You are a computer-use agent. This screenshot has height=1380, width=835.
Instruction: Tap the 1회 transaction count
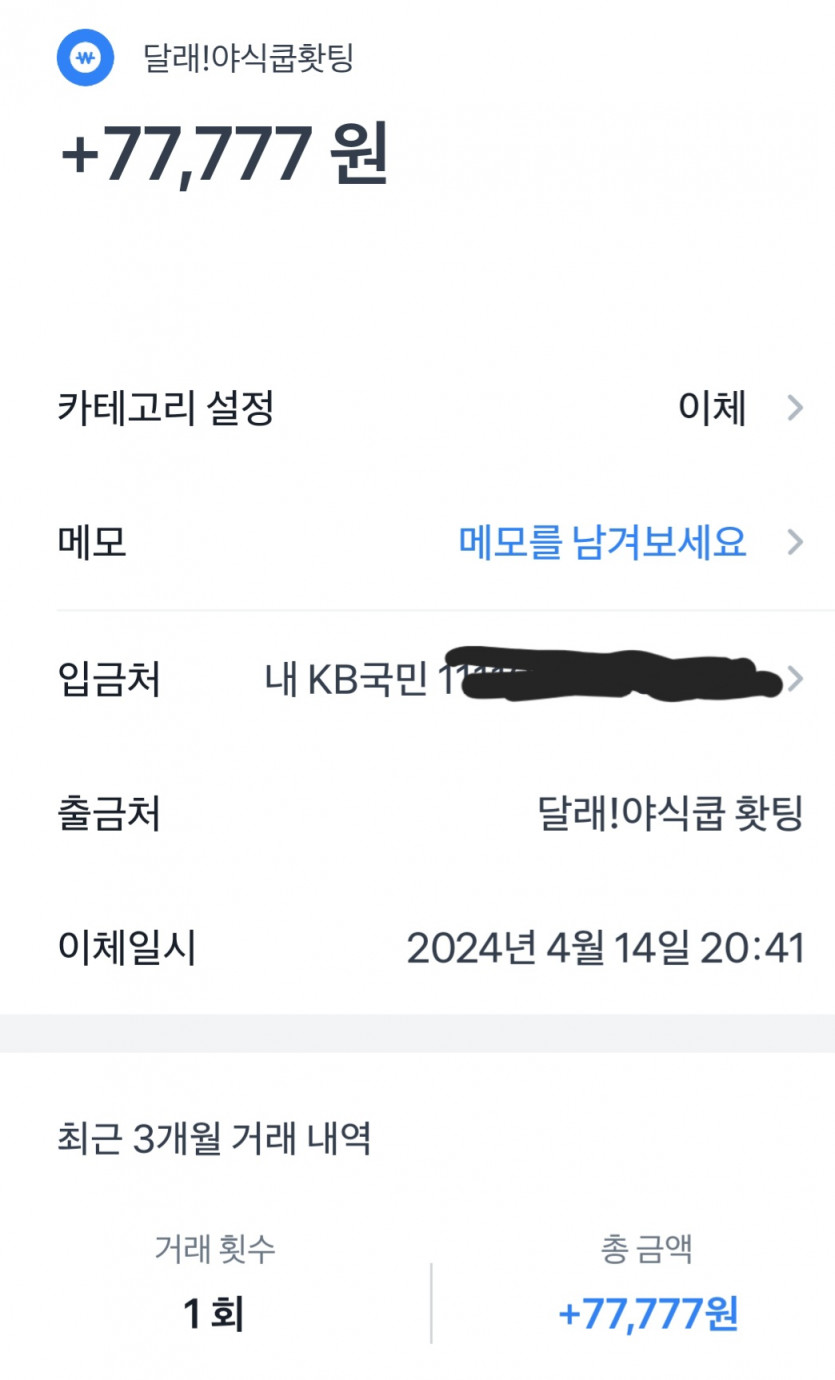coord(214,1314)
